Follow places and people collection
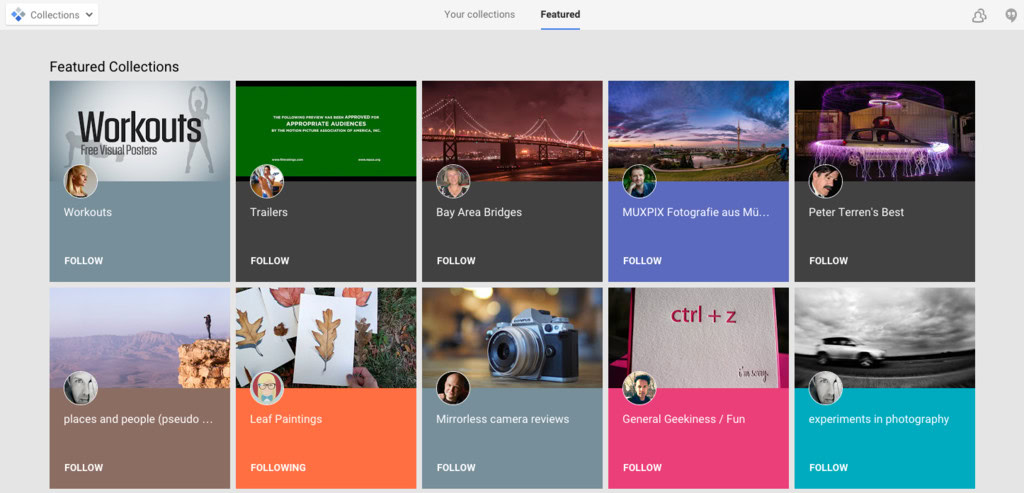Image resolution: width=1024 pixels, height=493 pixels. click(84, 468)
